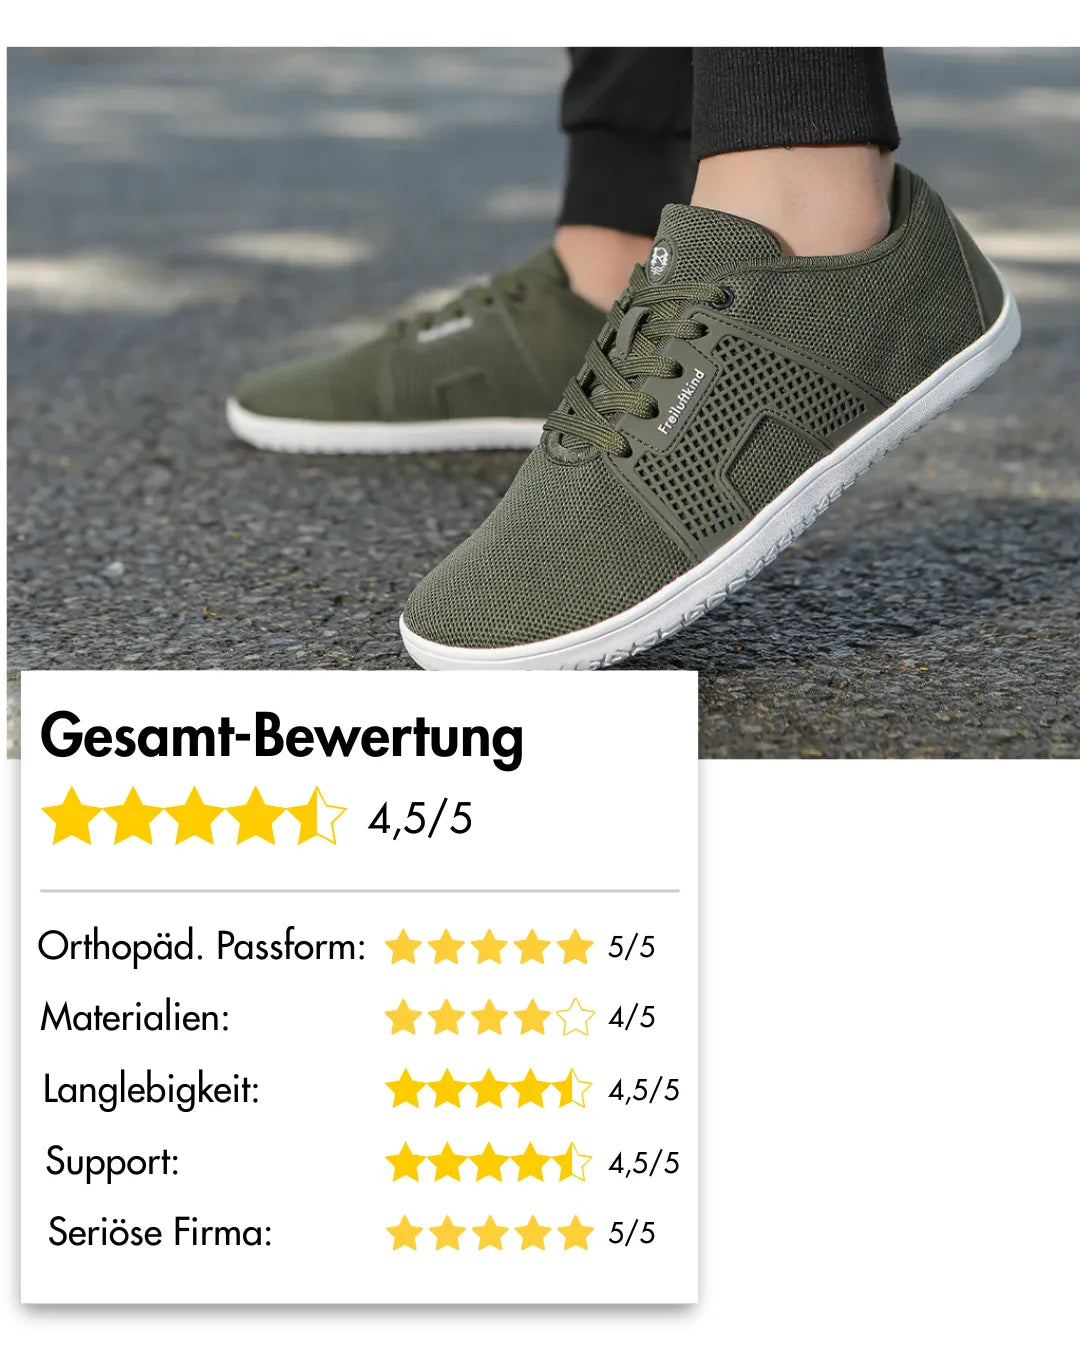Viewport: 1080px width, 1350px height.
Task: Click the Seriöse Firma 5/5 score
Action: tap(631, 1233)
